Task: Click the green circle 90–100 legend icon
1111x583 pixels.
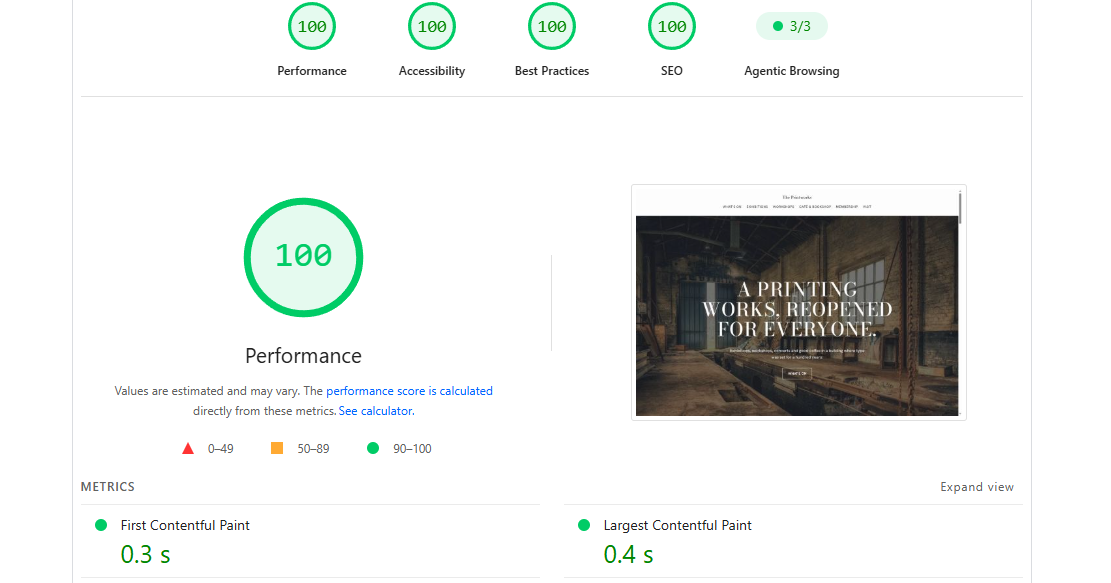Action: coord(373,448)
